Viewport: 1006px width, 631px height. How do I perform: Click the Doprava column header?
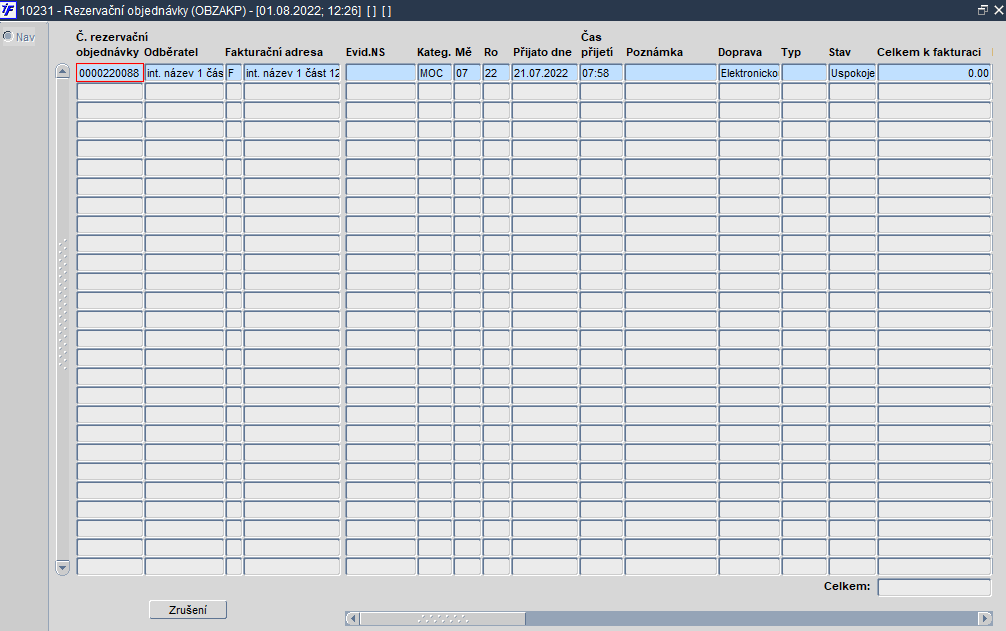740,53
